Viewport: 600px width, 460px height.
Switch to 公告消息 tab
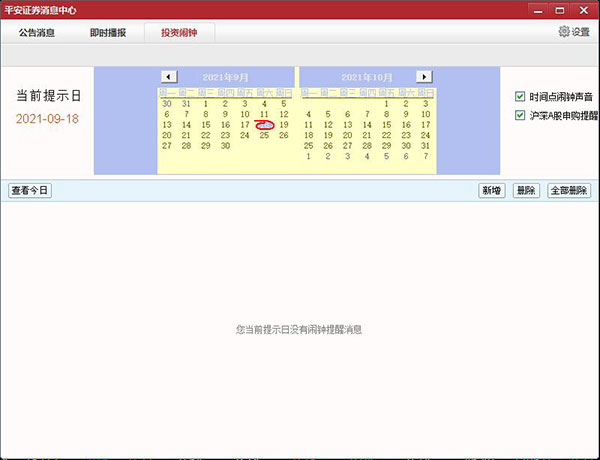[37, 33]
